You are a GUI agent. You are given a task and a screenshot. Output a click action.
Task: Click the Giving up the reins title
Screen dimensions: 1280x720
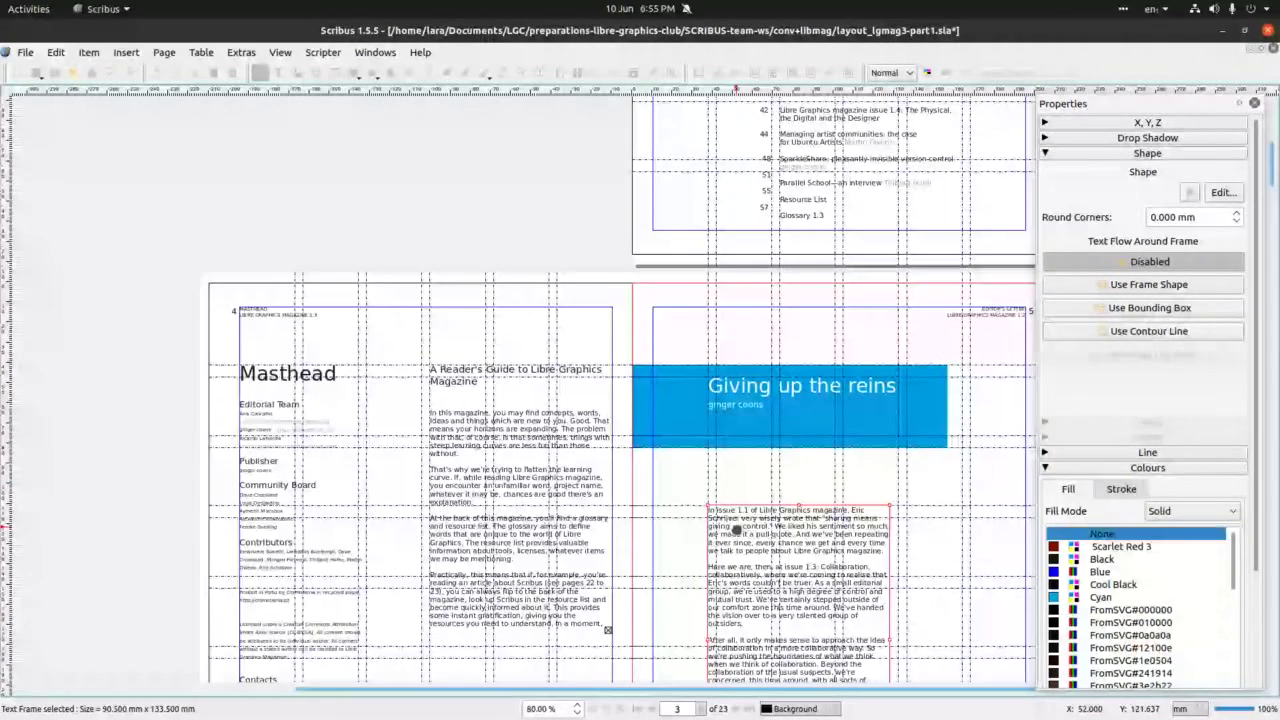click(802, 386)
